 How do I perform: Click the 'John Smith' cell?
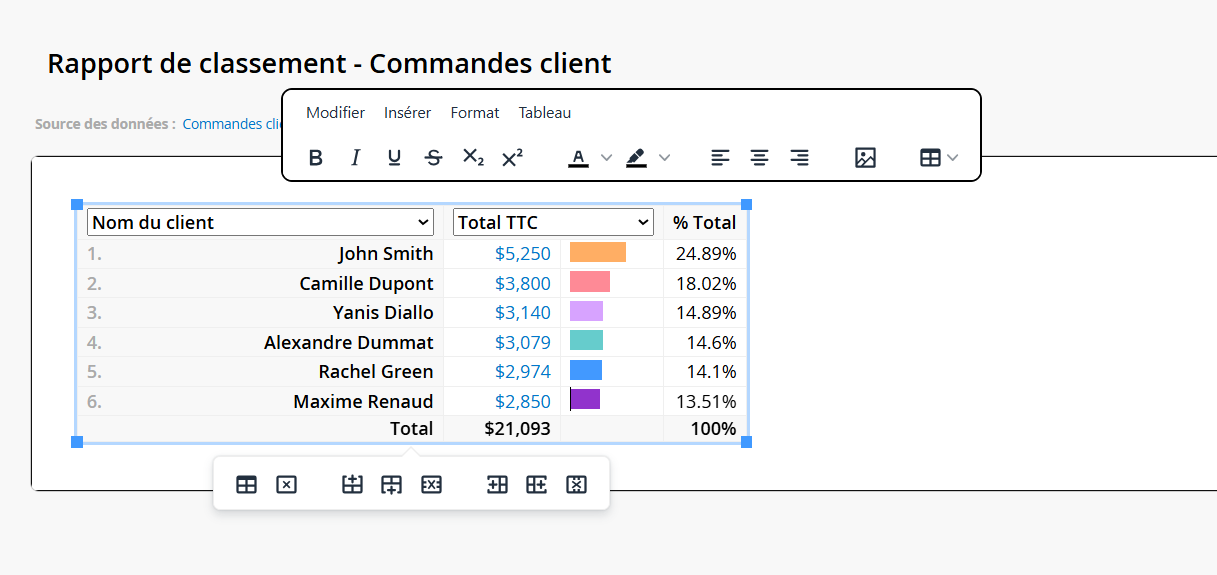pos(260,254)
